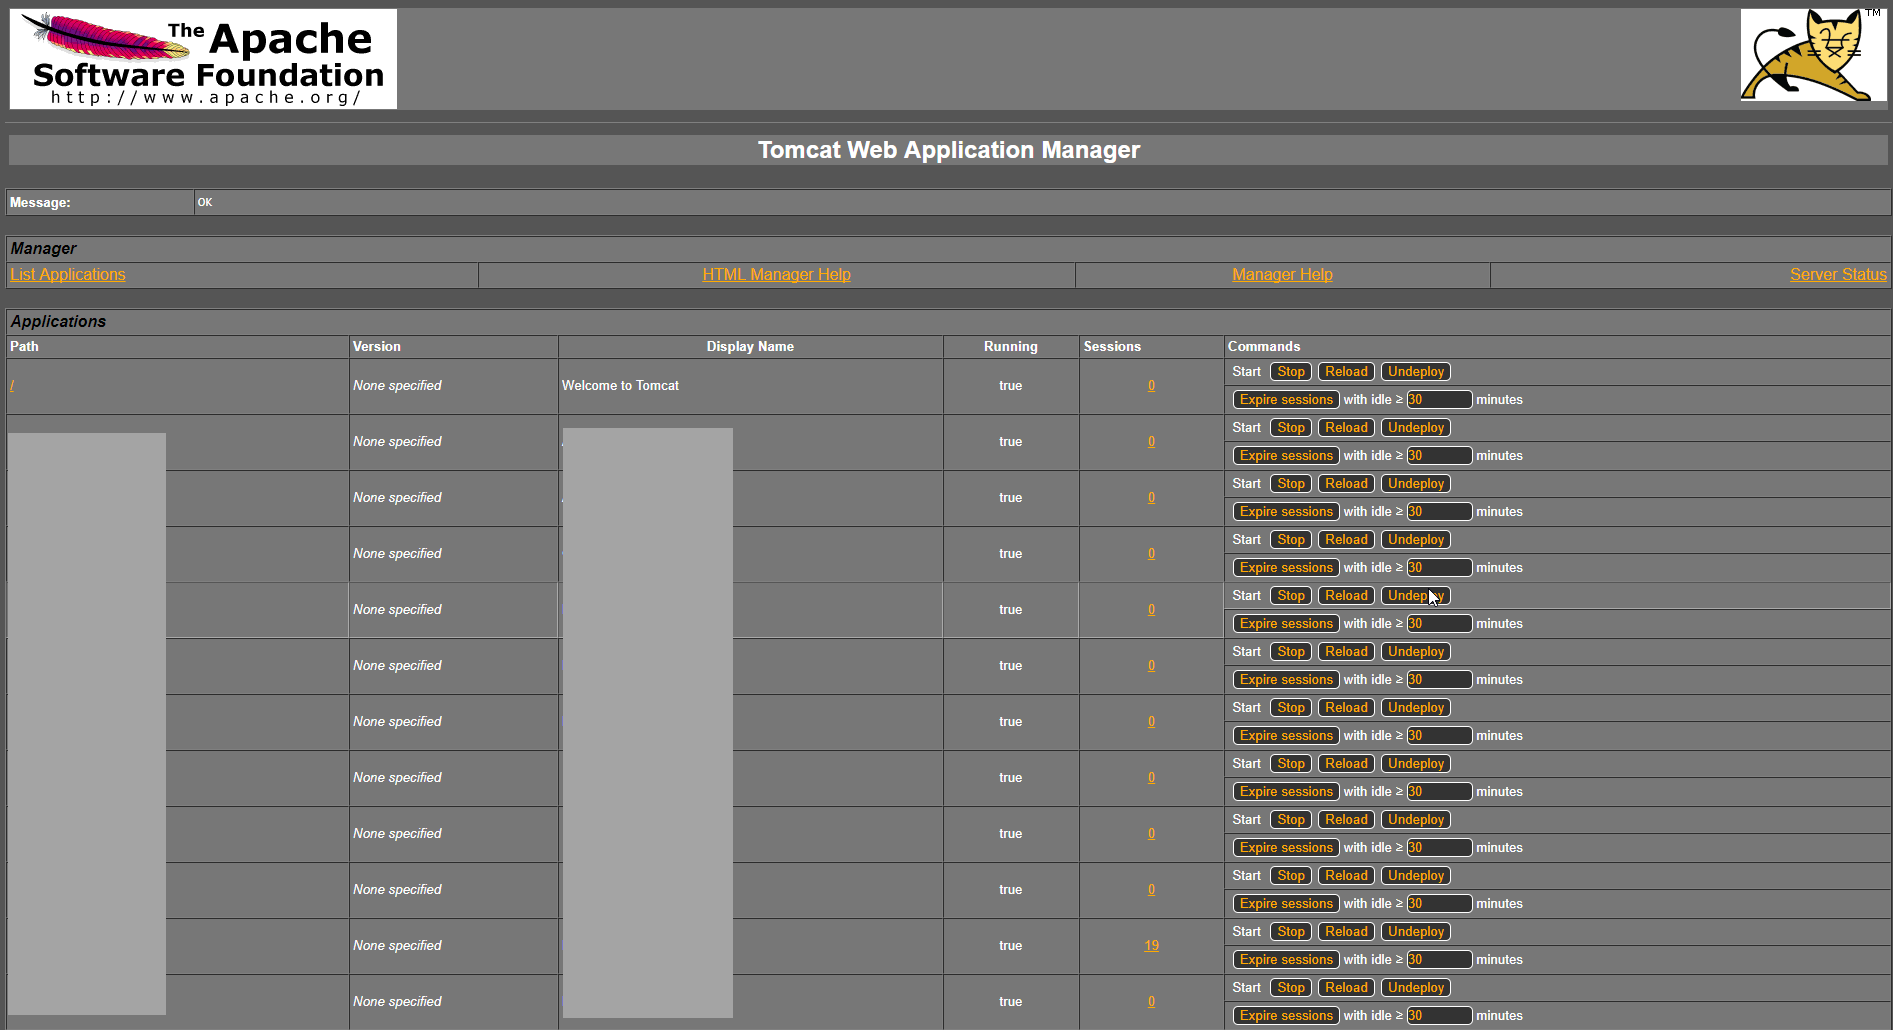Stop the Welcome to Tomcat application
This screenshot has height=1030, width=1893.
click(x=1290, y=371)
